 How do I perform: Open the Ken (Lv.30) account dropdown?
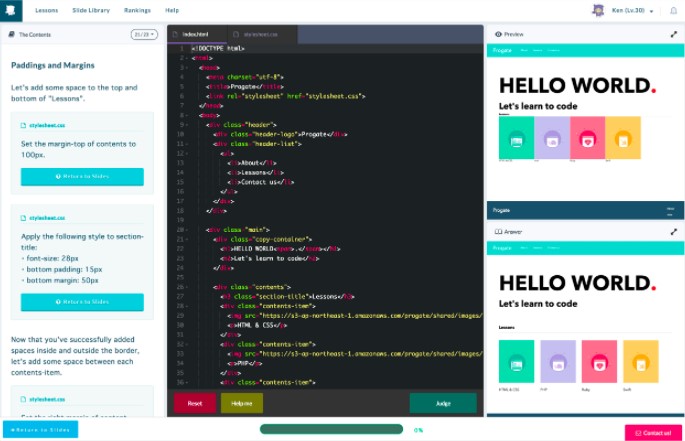click(633, 10)
